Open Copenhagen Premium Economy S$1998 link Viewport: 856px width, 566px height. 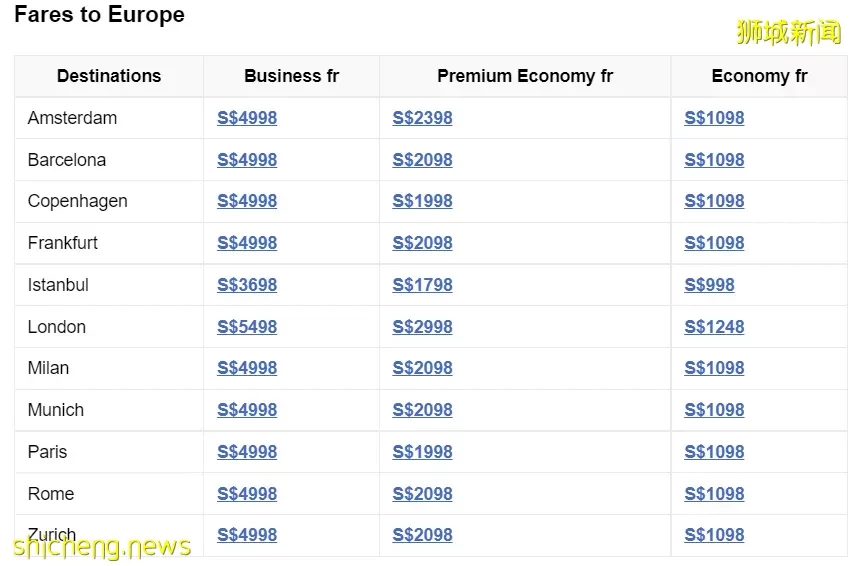pos(422,201)
